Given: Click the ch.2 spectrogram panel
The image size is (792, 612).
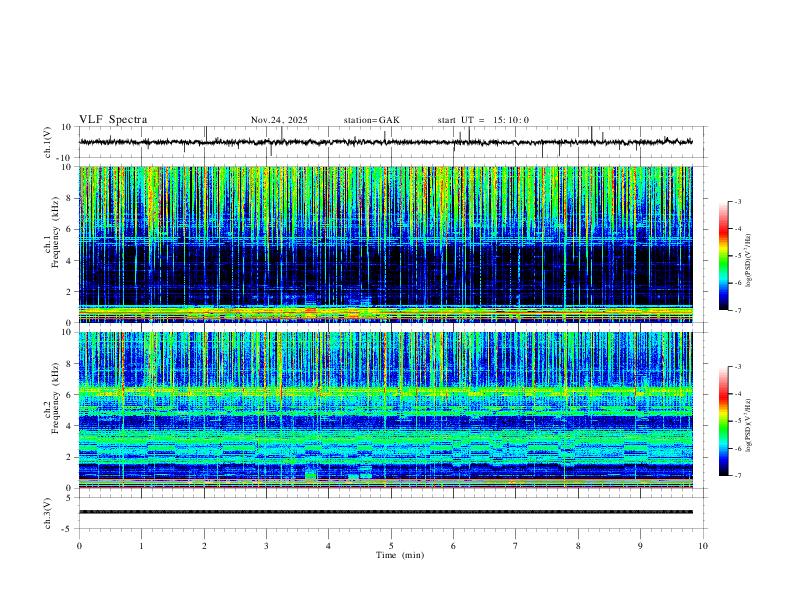Looking at the screenshot, I should point(386,410).
